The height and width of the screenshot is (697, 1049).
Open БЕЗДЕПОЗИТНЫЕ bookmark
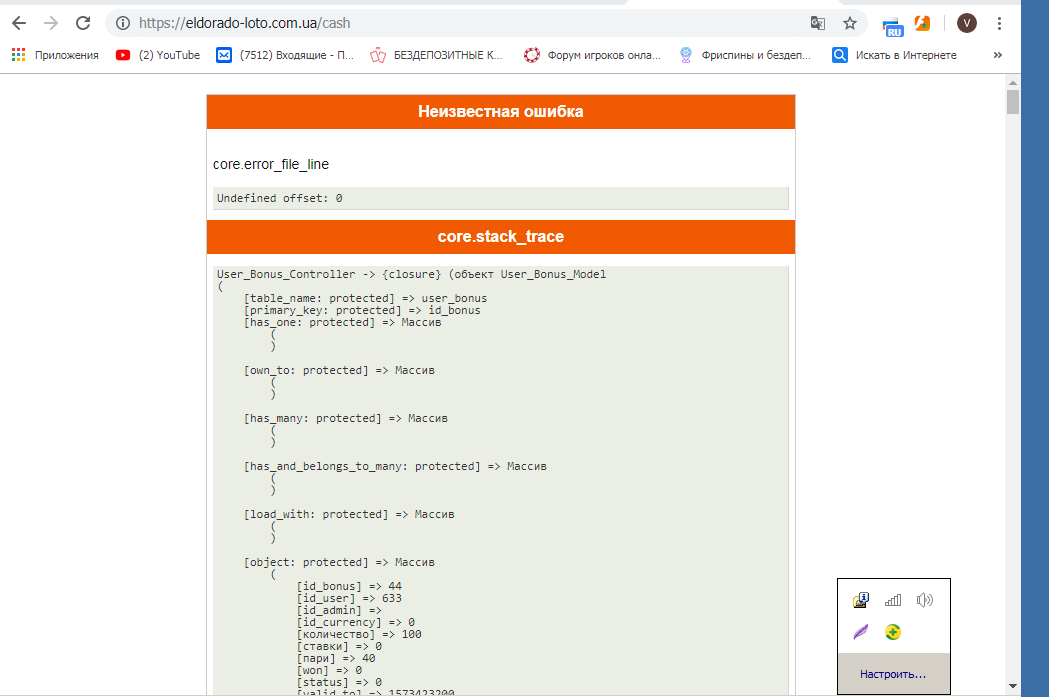coord(436,55)
